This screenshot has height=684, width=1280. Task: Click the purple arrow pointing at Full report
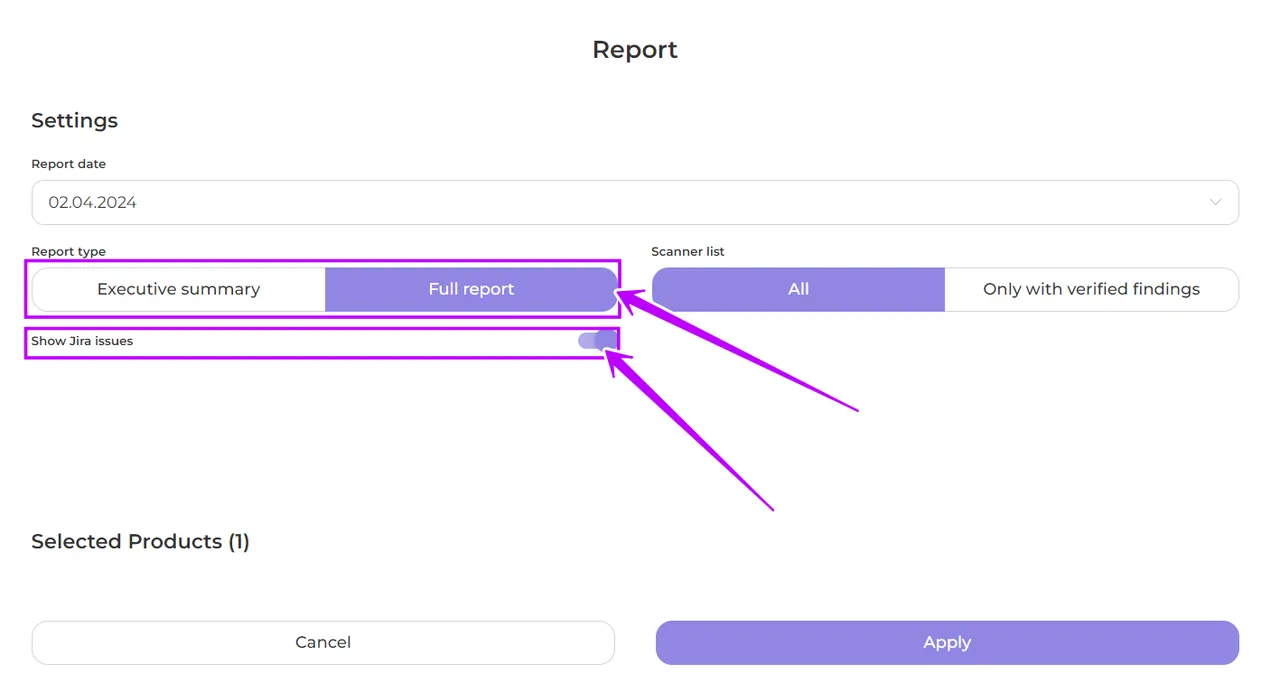coord(740,351)
